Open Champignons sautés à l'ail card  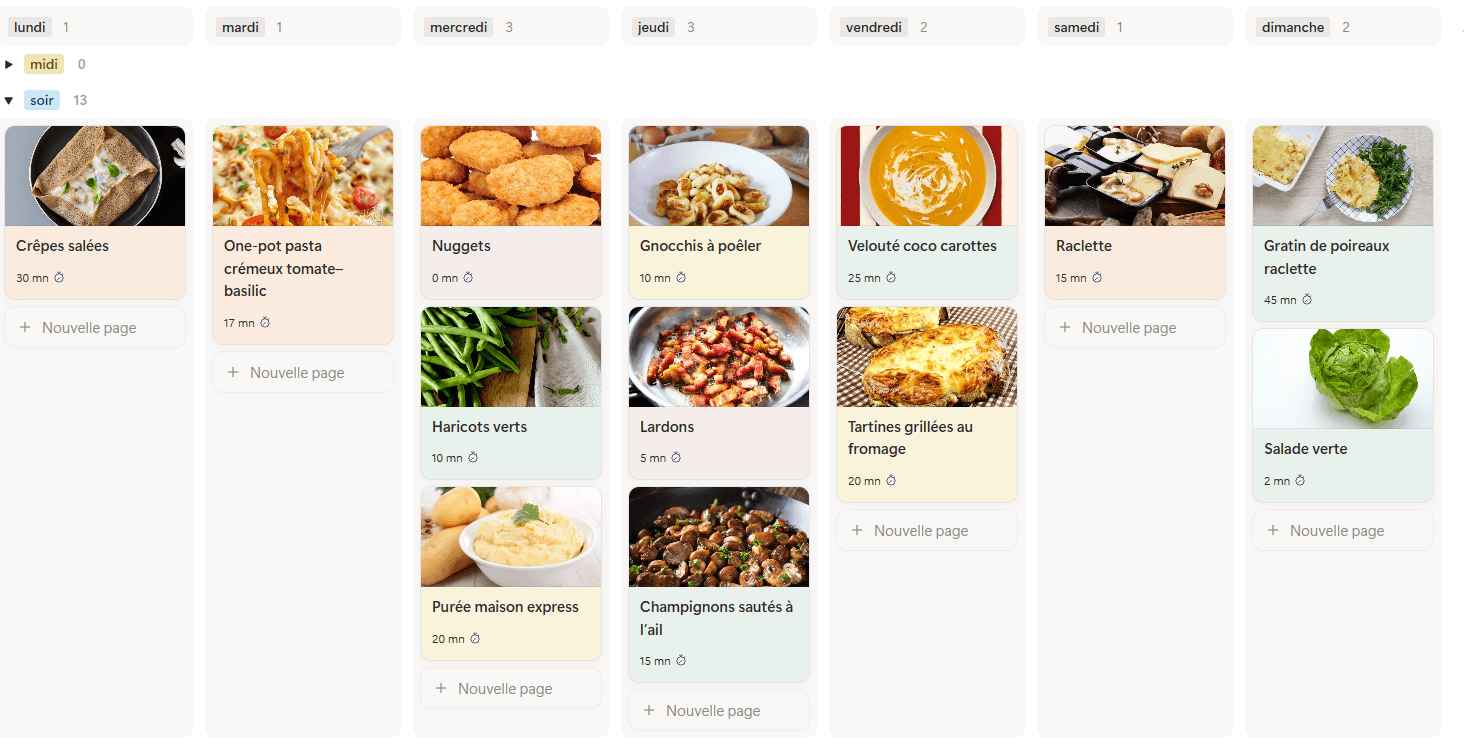click(x=716, y=618)
